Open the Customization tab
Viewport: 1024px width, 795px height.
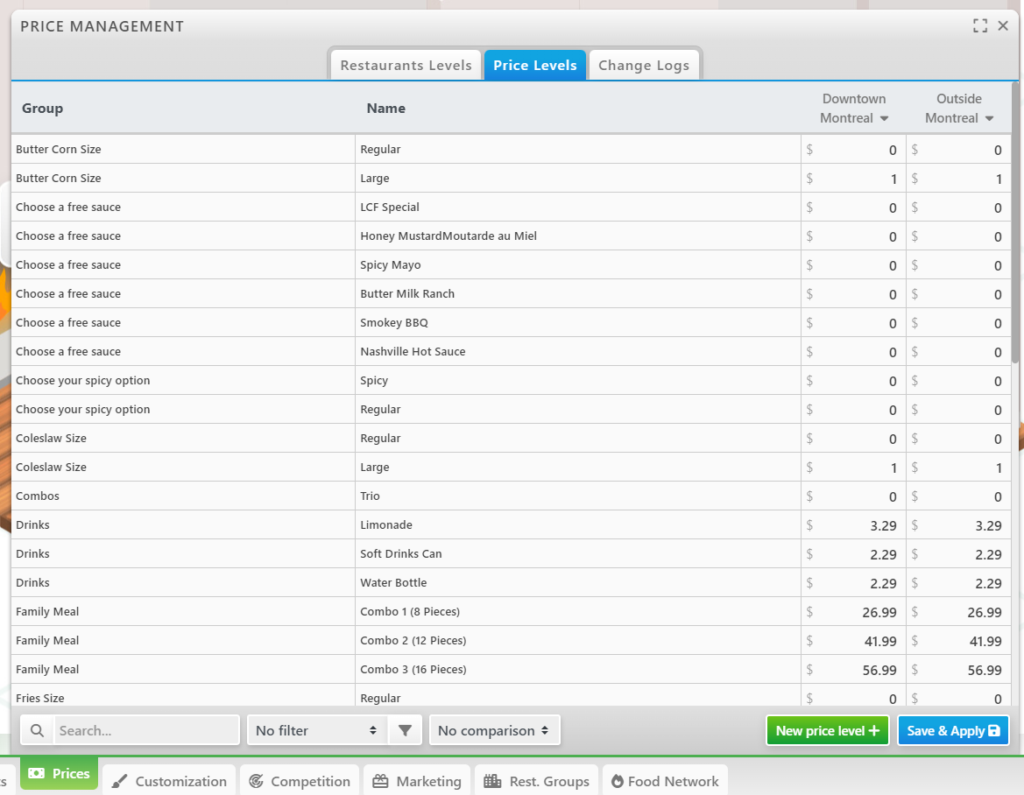point(169,781)
